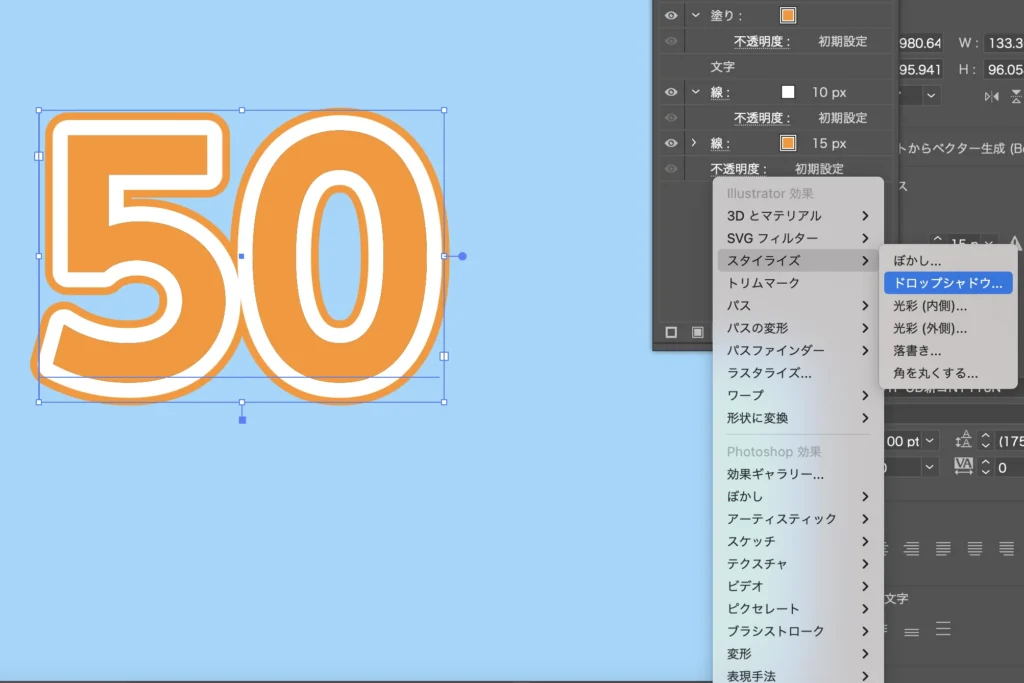Click the add new stroke icon in Appearance panel
The width and height of the screenshot is (1024, 683).
(671, 332)
